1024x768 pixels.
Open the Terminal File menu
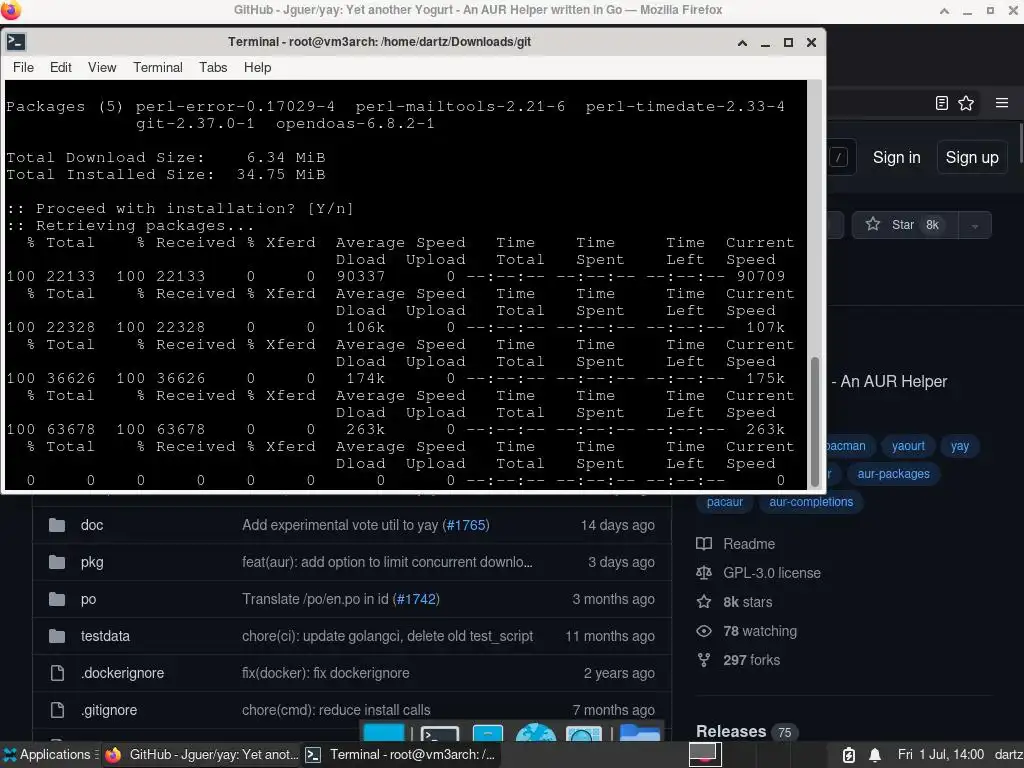pos(23,67)
